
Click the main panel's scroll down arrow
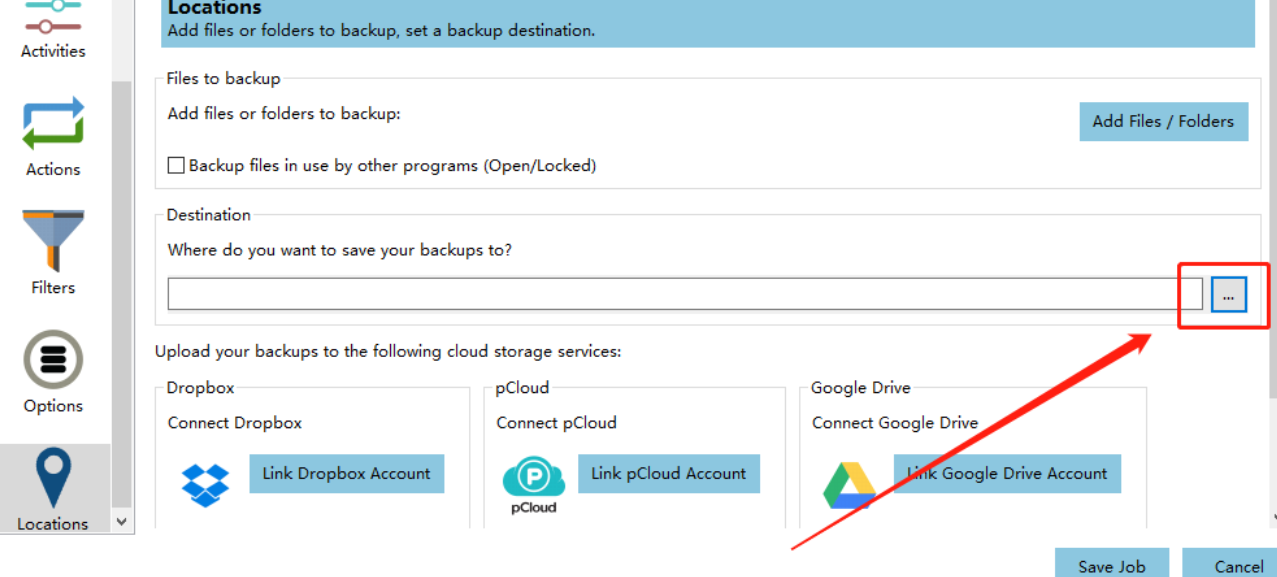point(1272,517)
